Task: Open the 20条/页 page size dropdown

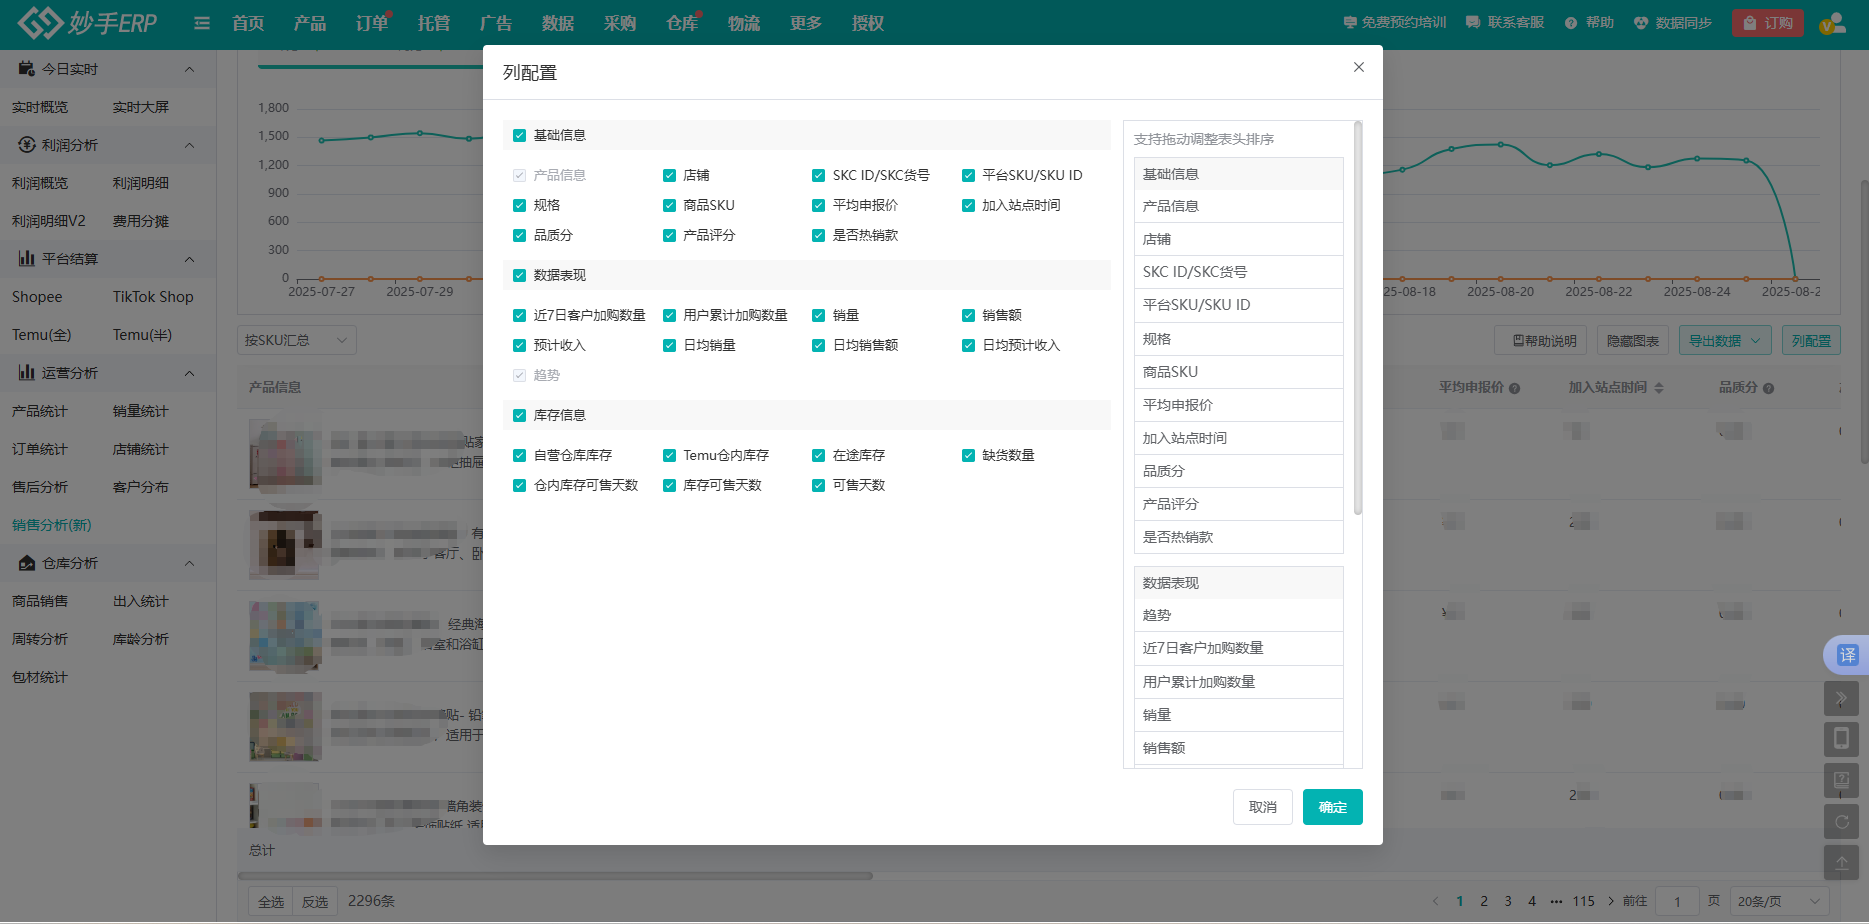Action: coord(1777,901)
